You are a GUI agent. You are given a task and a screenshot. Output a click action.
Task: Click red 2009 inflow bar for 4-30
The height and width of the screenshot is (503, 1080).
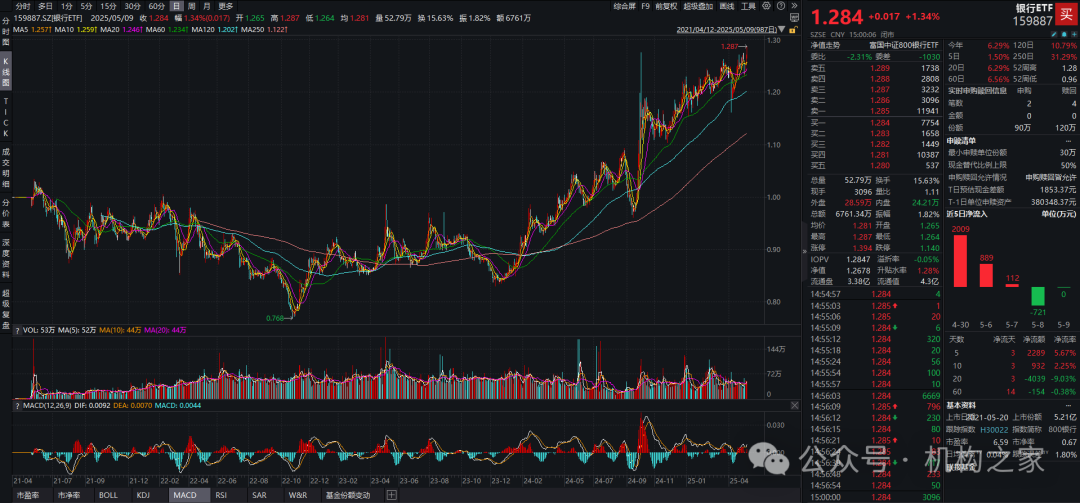959,261
